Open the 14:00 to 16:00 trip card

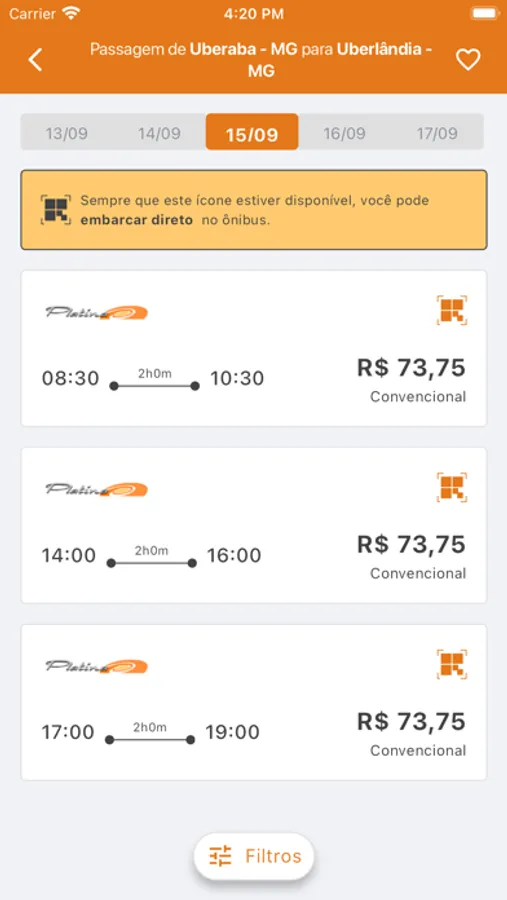[254, 525]
